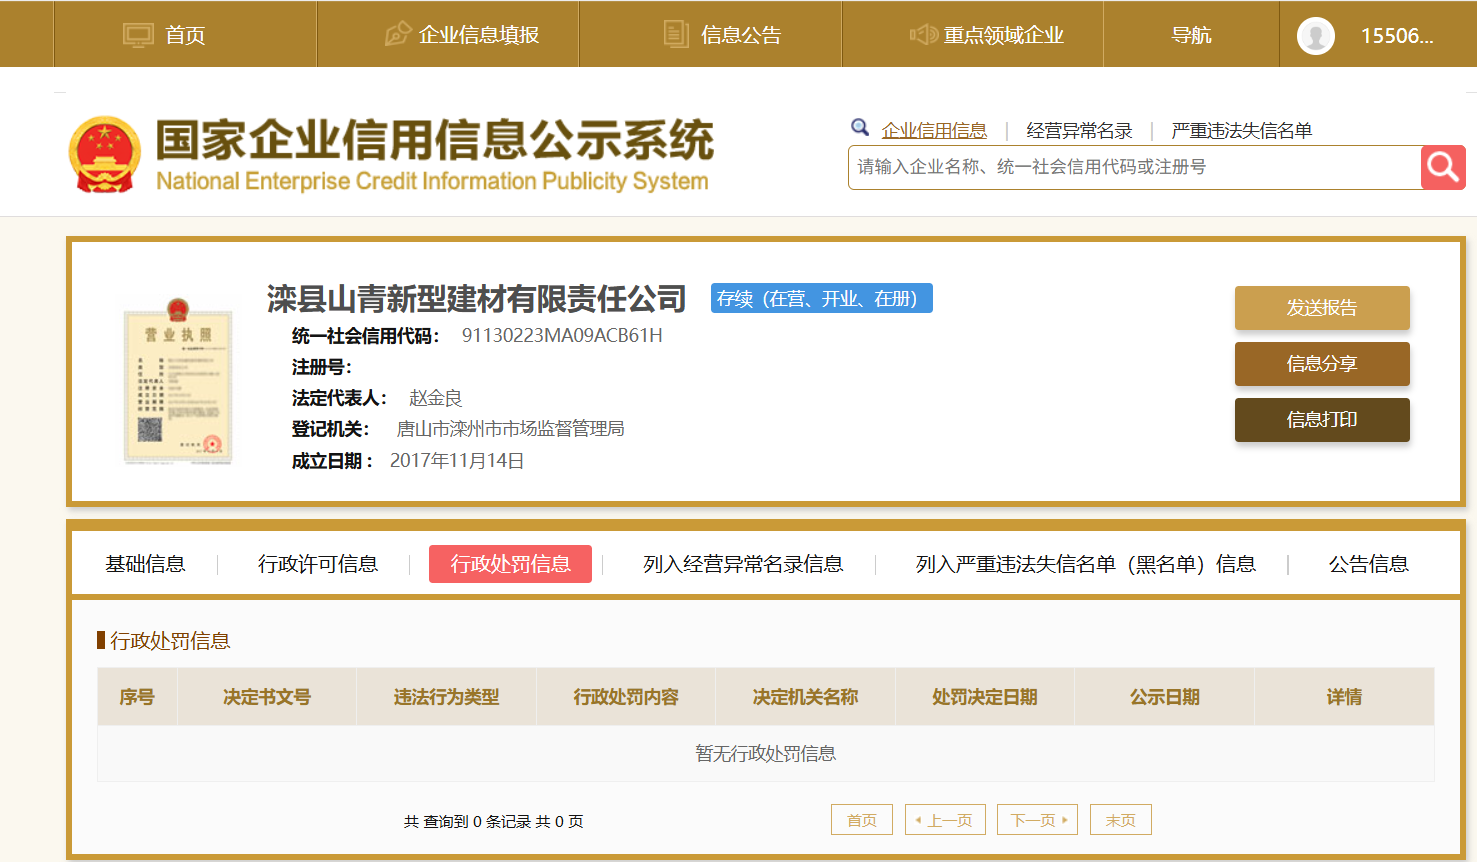Select the 经营异常名录 search type
Viewport: 1477px width, 862px height.
[x=1079, y=131]
